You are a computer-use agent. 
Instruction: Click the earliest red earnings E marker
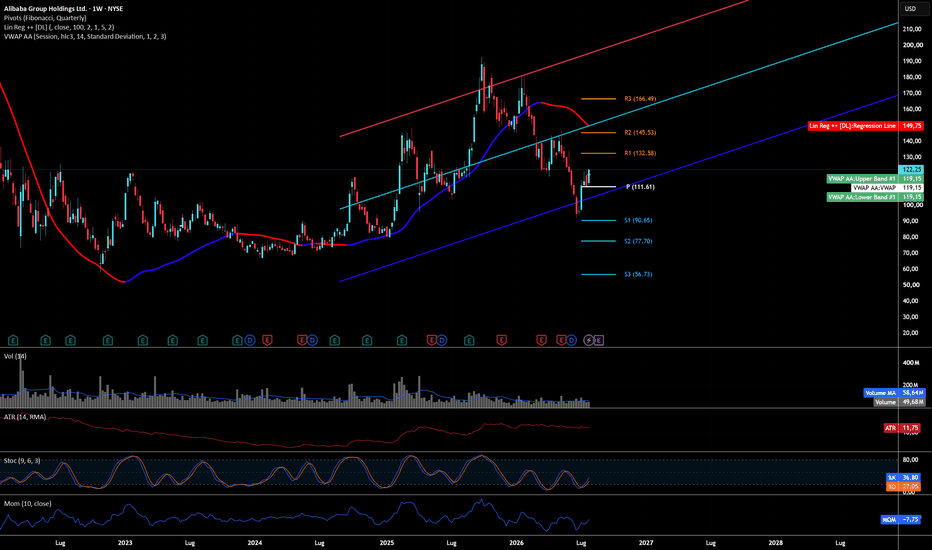[x=267, y=340]
